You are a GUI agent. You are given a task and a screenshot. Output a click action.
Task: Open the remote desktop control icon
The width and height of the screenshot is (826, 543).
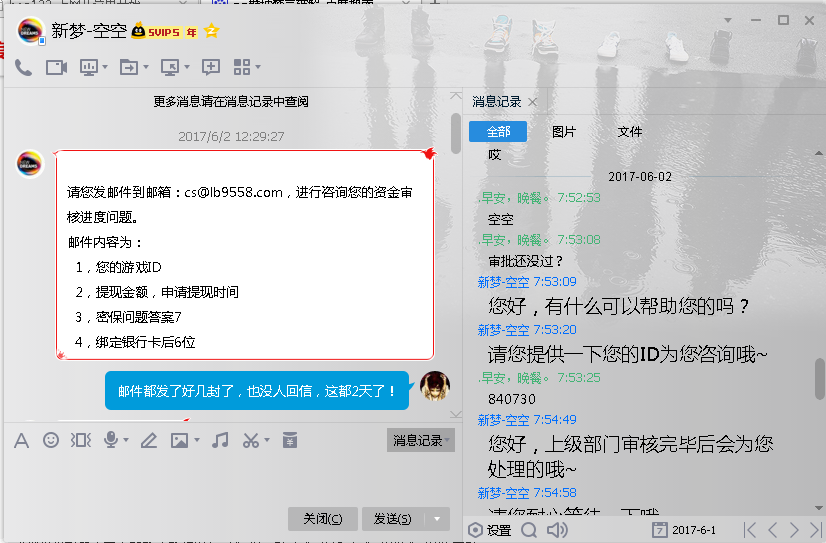pos(170,67)
